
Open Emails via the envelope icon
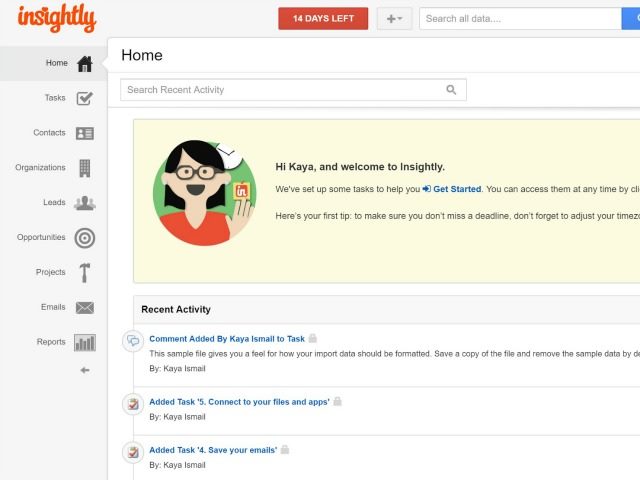[x=85, y=308]
